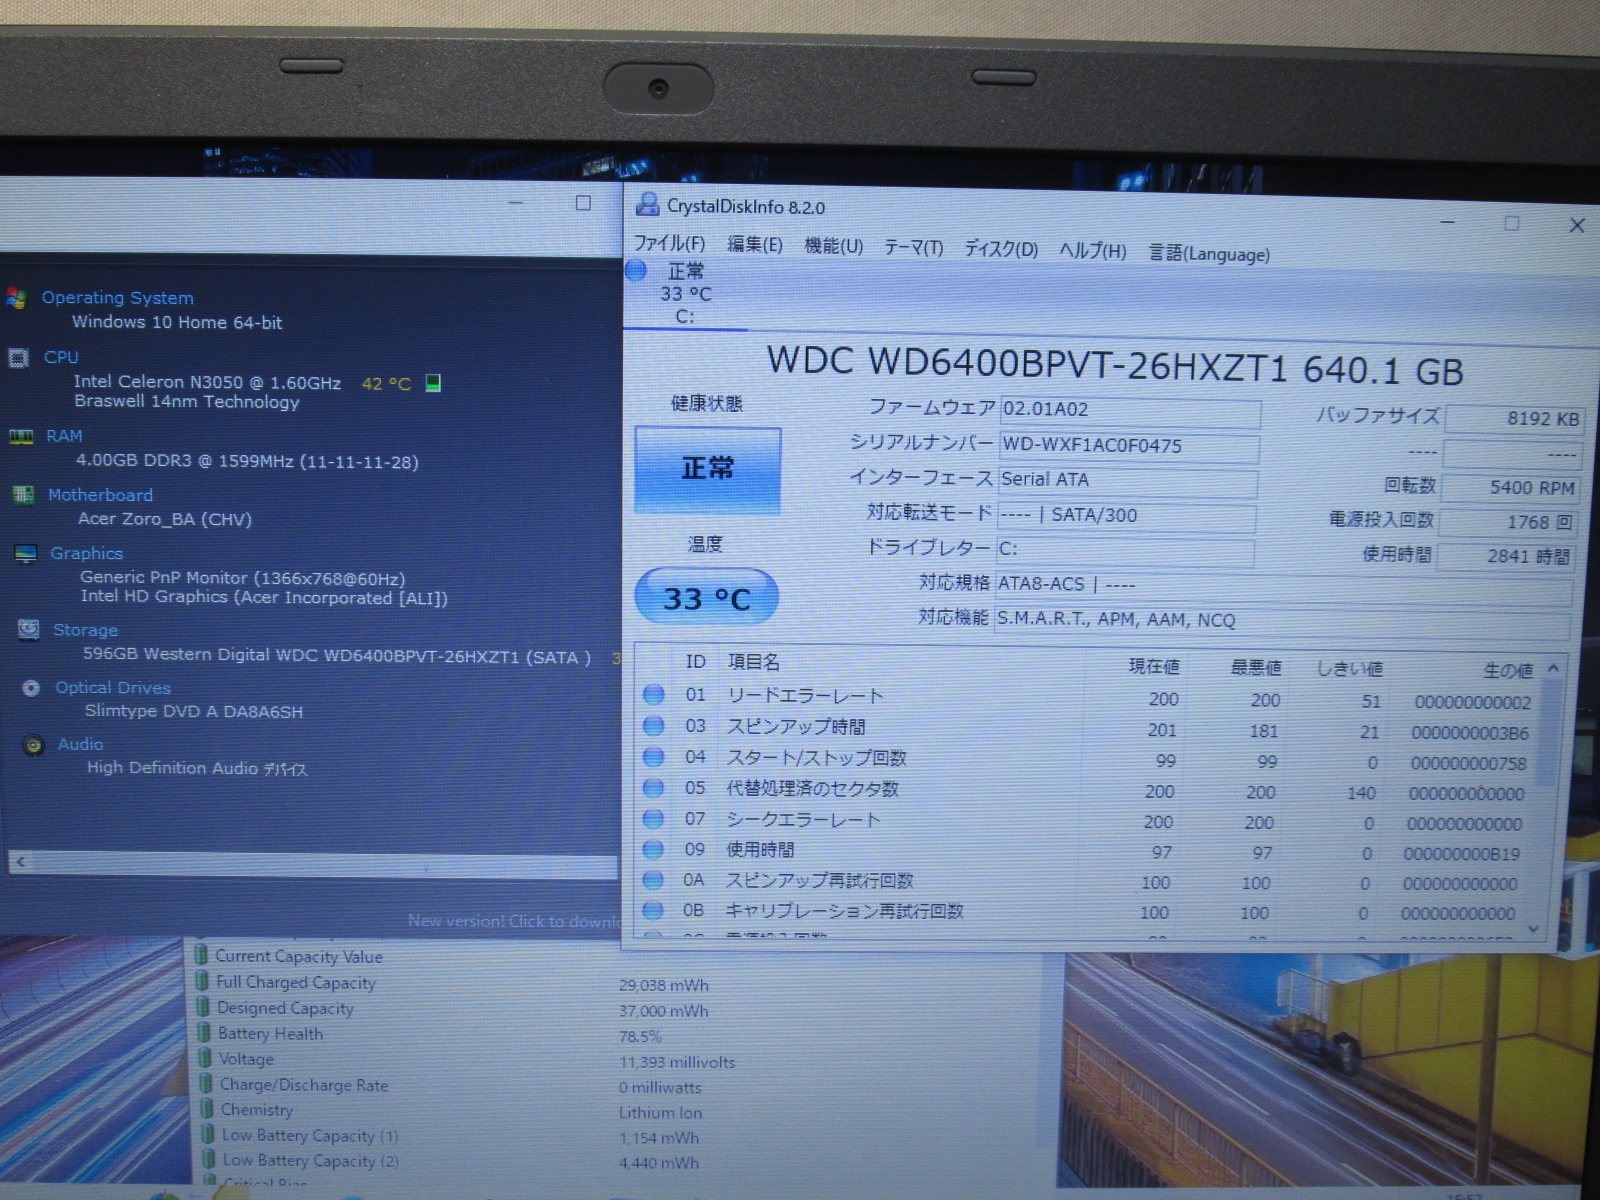Click the Operating System icon in Speccy
1600x1200 pixels.
16,298
